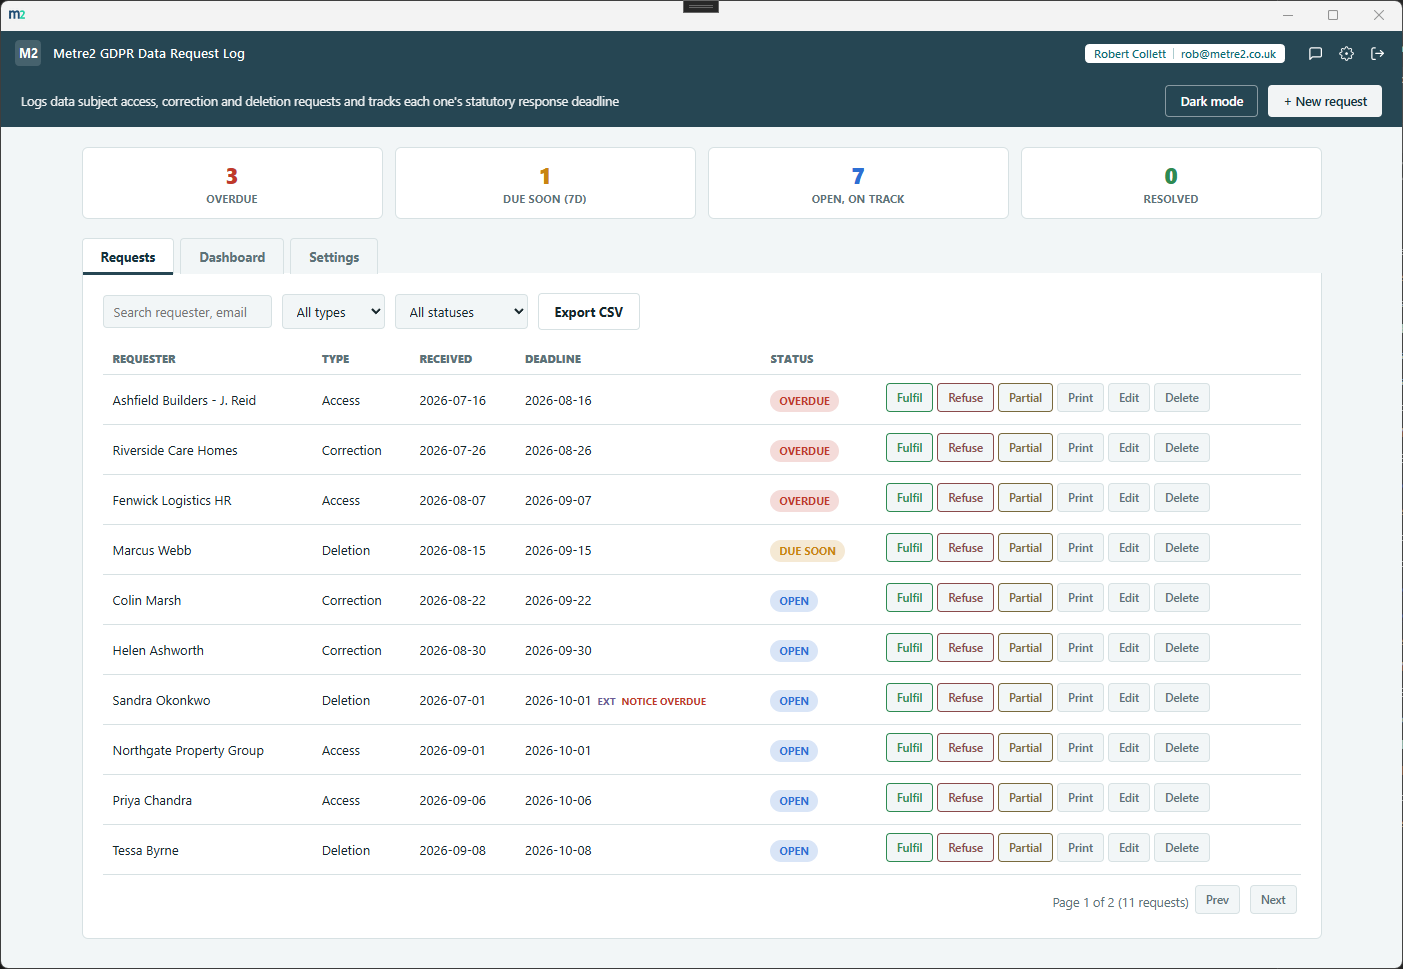Click the Due Soon (7D) card
Image resolution: width=1403 pixels, height=969 pixels.
[545, 183]
